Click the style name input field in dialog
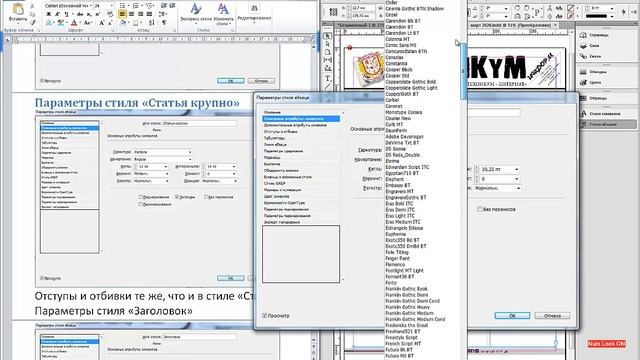The image size is (640, 360). [x=493, y=112]
